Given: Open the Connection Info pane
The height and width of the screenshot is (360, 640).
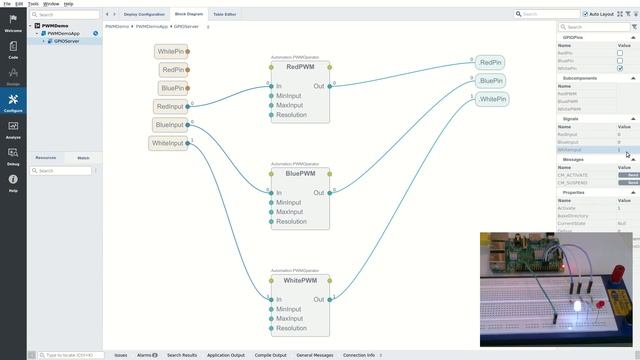Looking at the screenshot, I should 359,355.
